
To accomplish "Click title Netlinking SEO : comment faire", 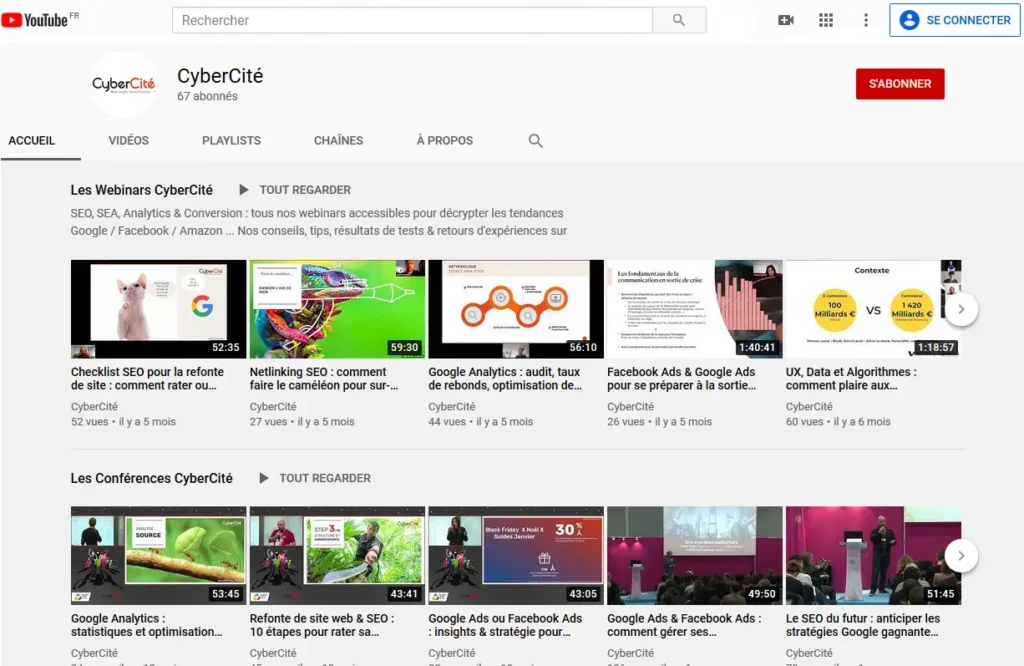I will [x=324, y=379].
